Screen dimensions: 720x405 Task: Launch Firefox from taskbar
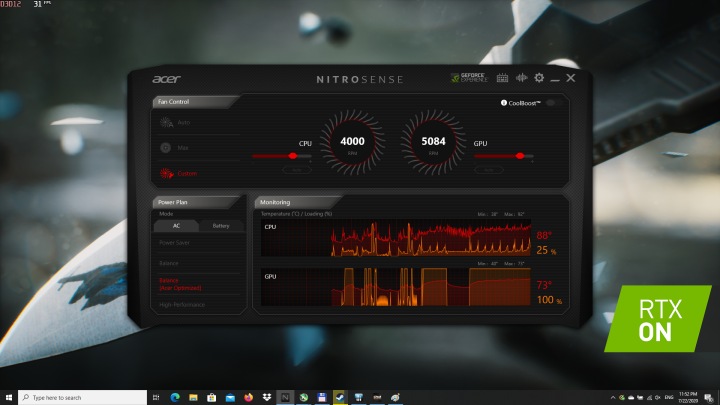click(248, 397)
